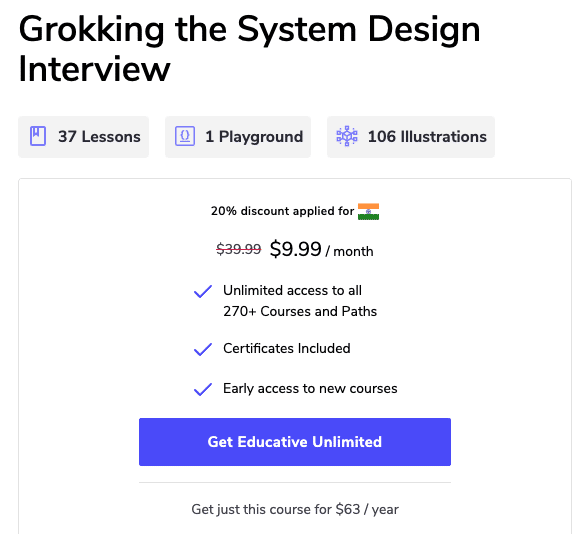The height and width of the screenshot is (534, 574).
Task: Click the 20% discount applied text
Action: click(x=282, y=211)
